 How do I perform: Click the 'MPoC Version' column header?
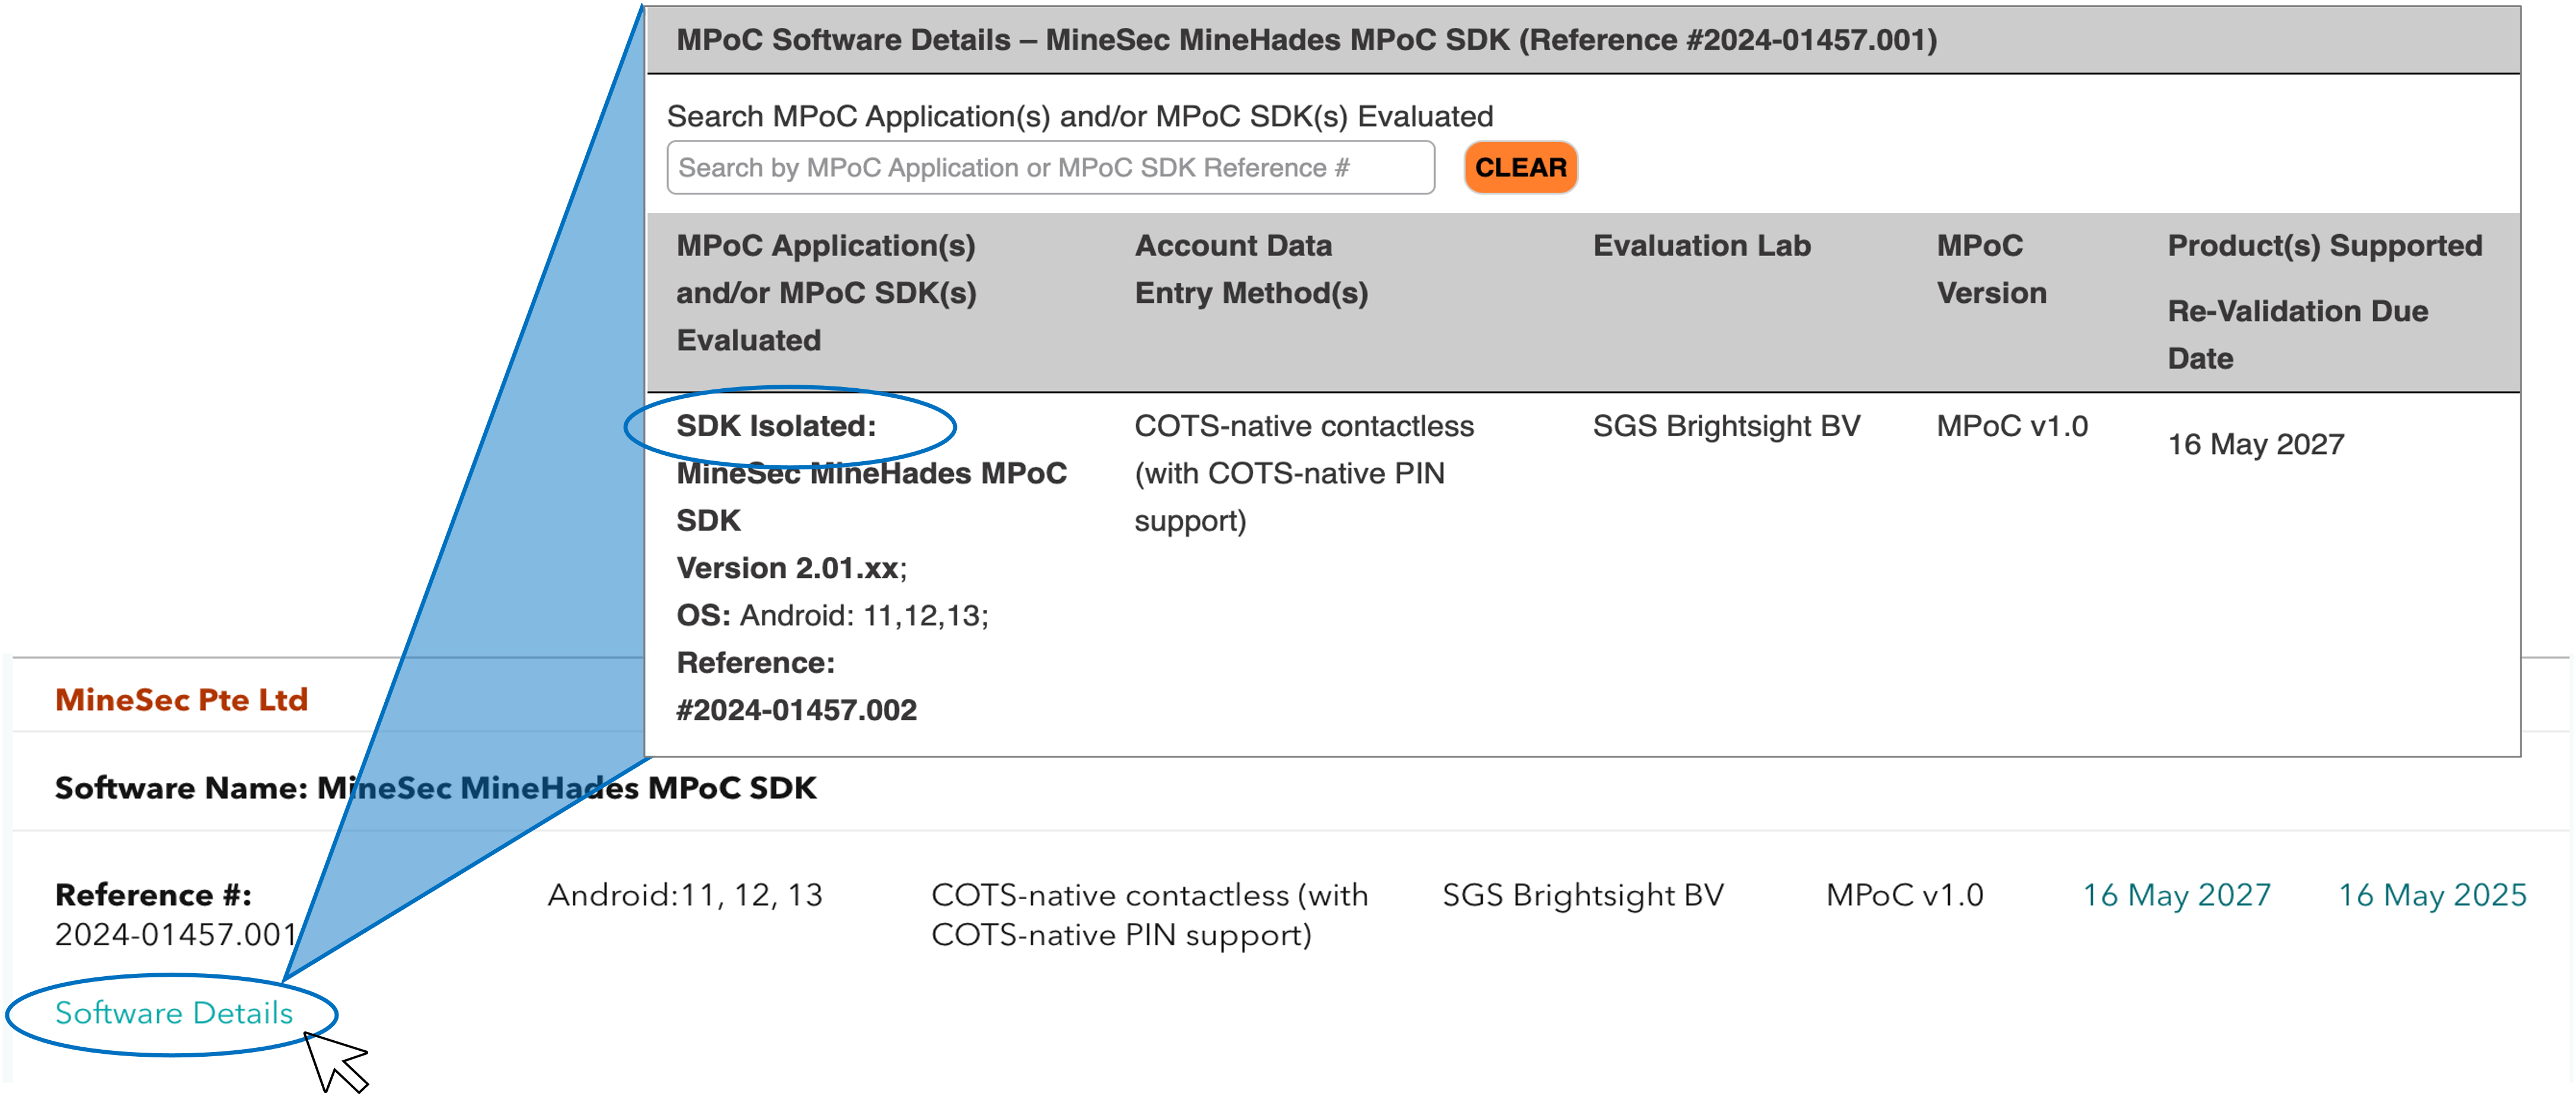point(1991,269)
